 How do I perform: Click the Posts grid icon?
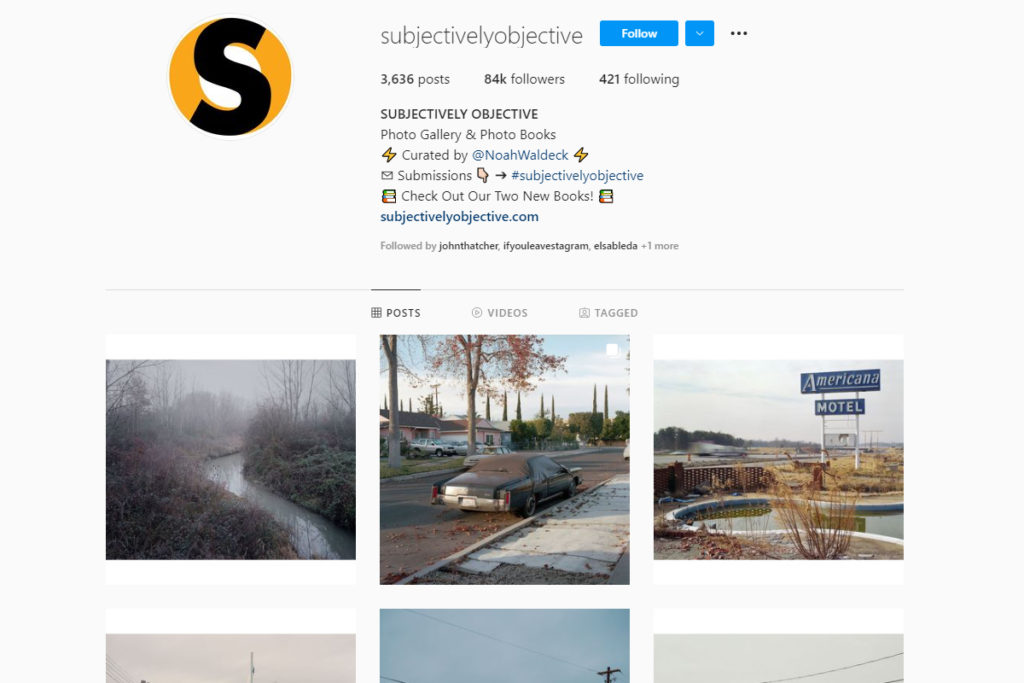point(376,313)
